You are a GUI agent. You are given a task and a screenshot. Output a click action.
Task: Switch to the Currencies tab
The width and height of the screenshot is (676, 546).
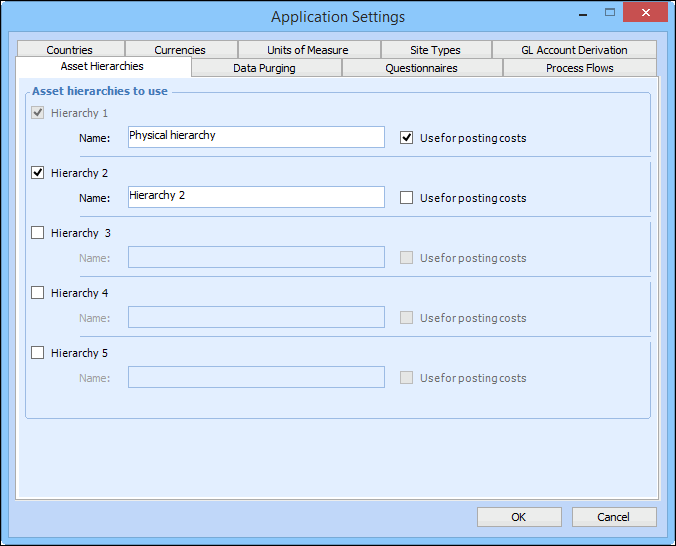[180, 50]
